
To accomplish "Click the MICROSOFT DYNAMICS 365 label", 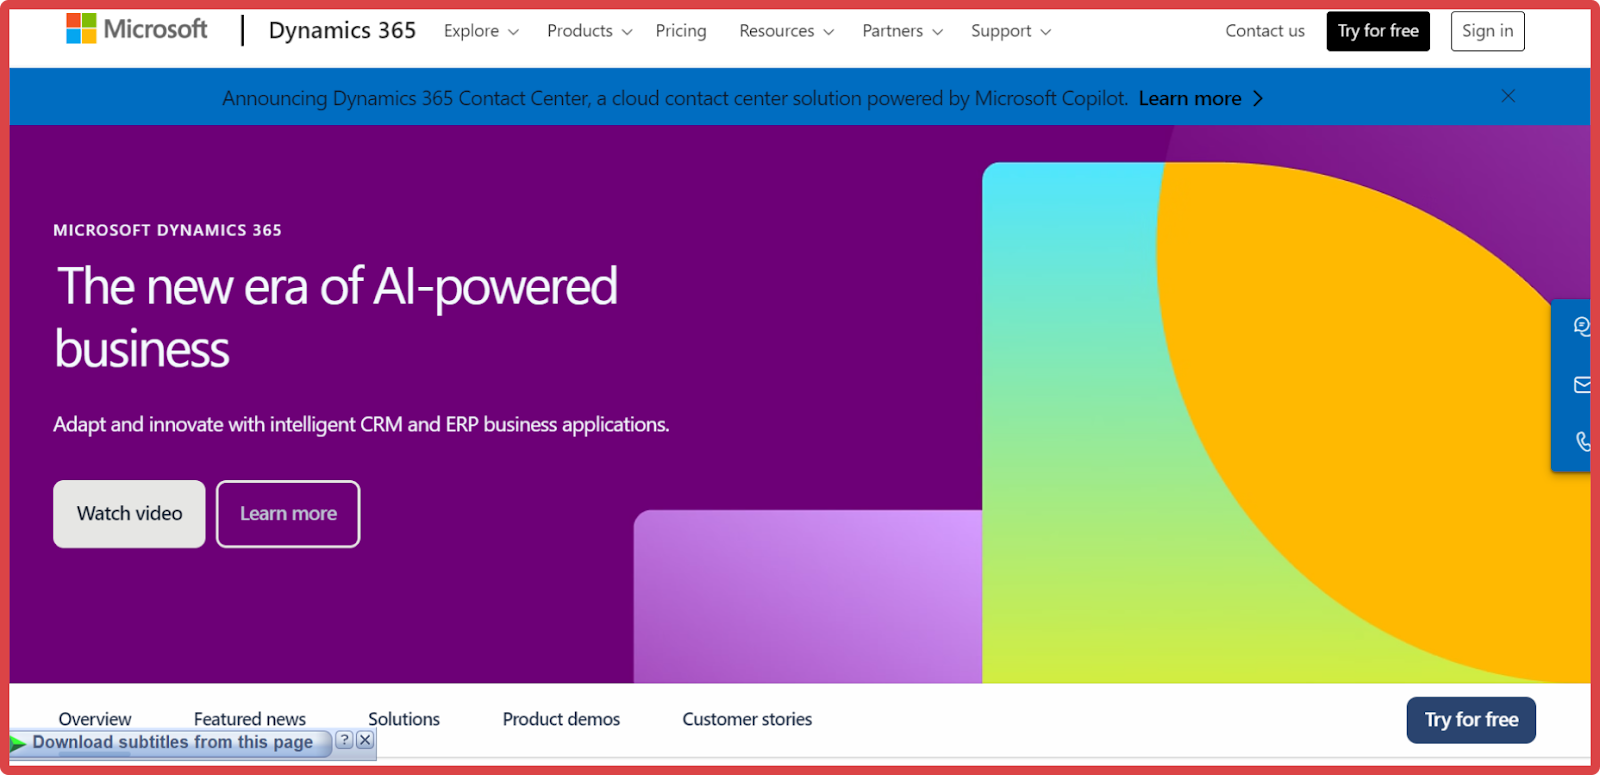I will point(167,230).
